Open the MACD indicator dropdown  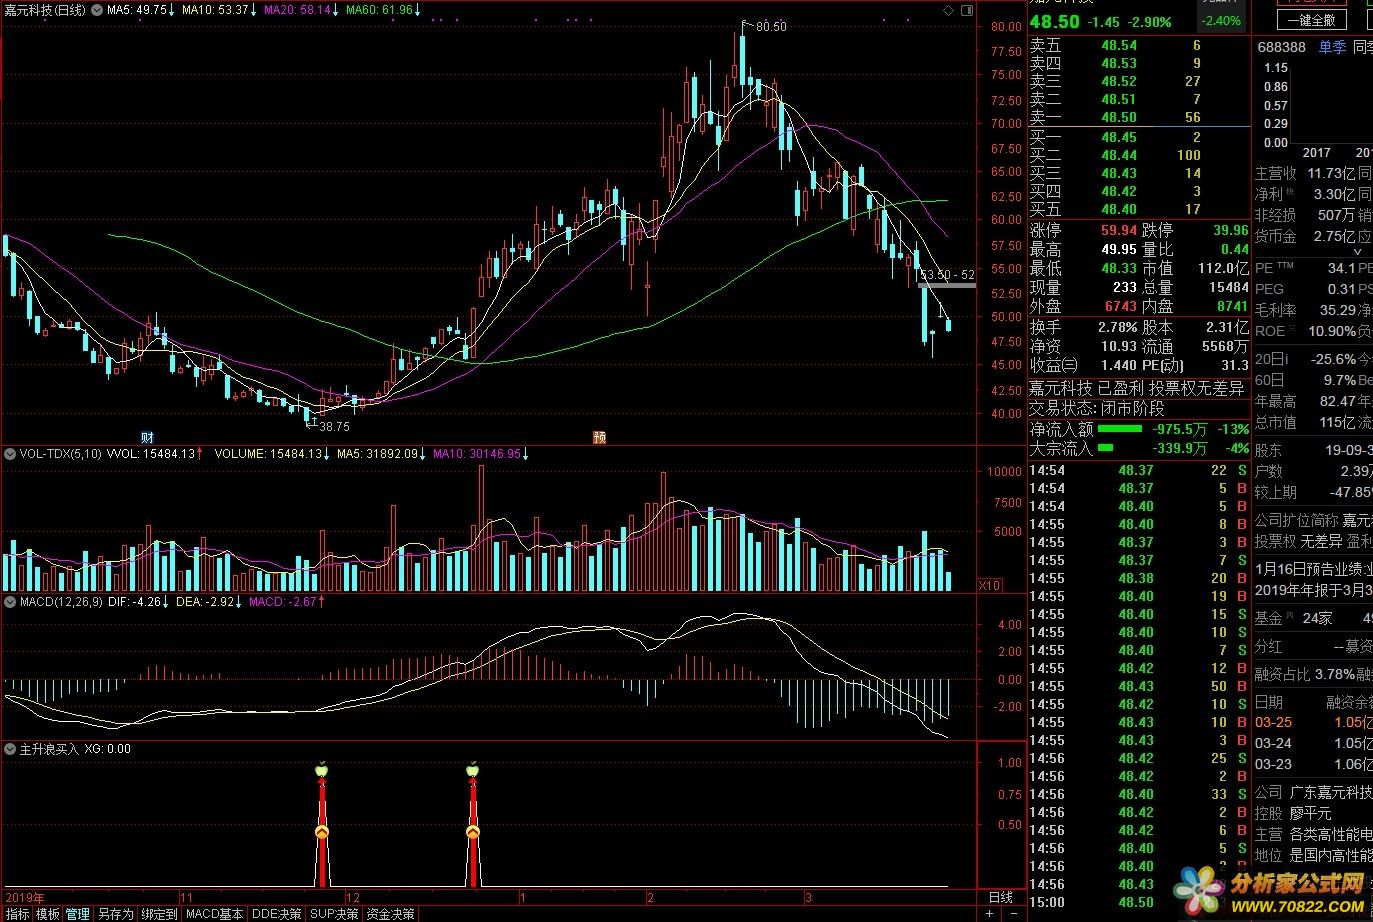(10, 602)
